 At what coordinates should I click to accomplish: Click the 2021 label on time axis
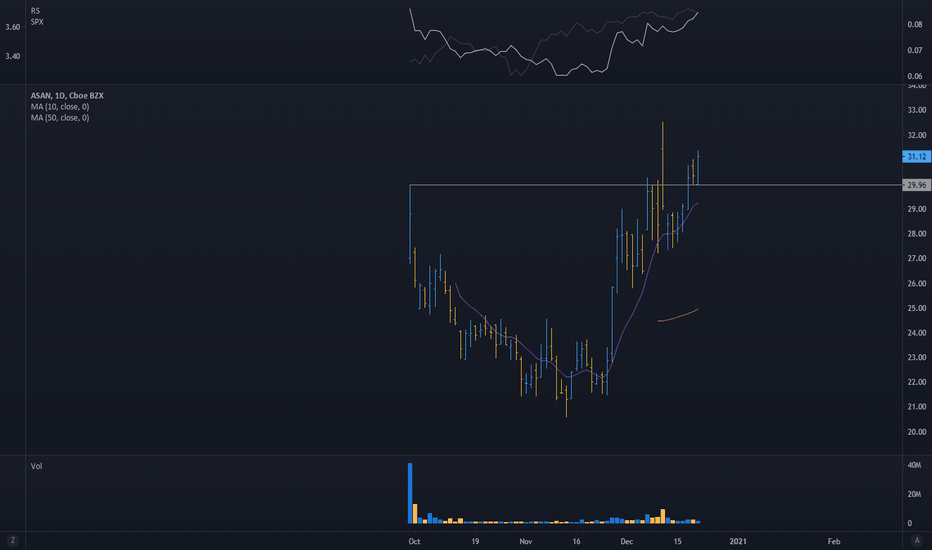[738, 541]
